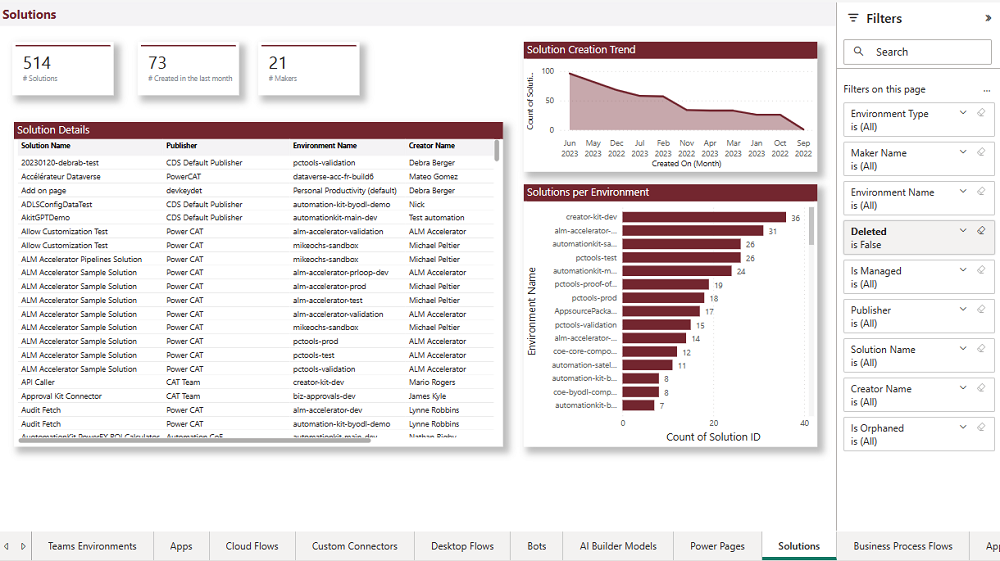The height and width of the screenshot is (561, 1000).
Task: Expand the Environment Name filter card
Action: pyautogui.click(x=963, y=192)
